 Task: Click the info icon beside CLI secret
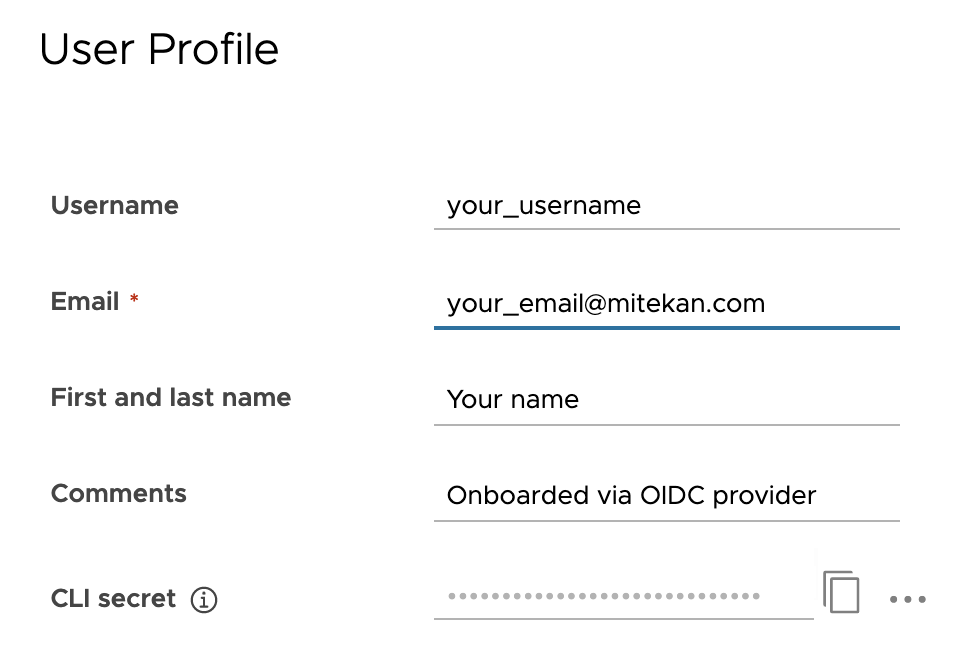pyautogui.click(x=204, y=600)
